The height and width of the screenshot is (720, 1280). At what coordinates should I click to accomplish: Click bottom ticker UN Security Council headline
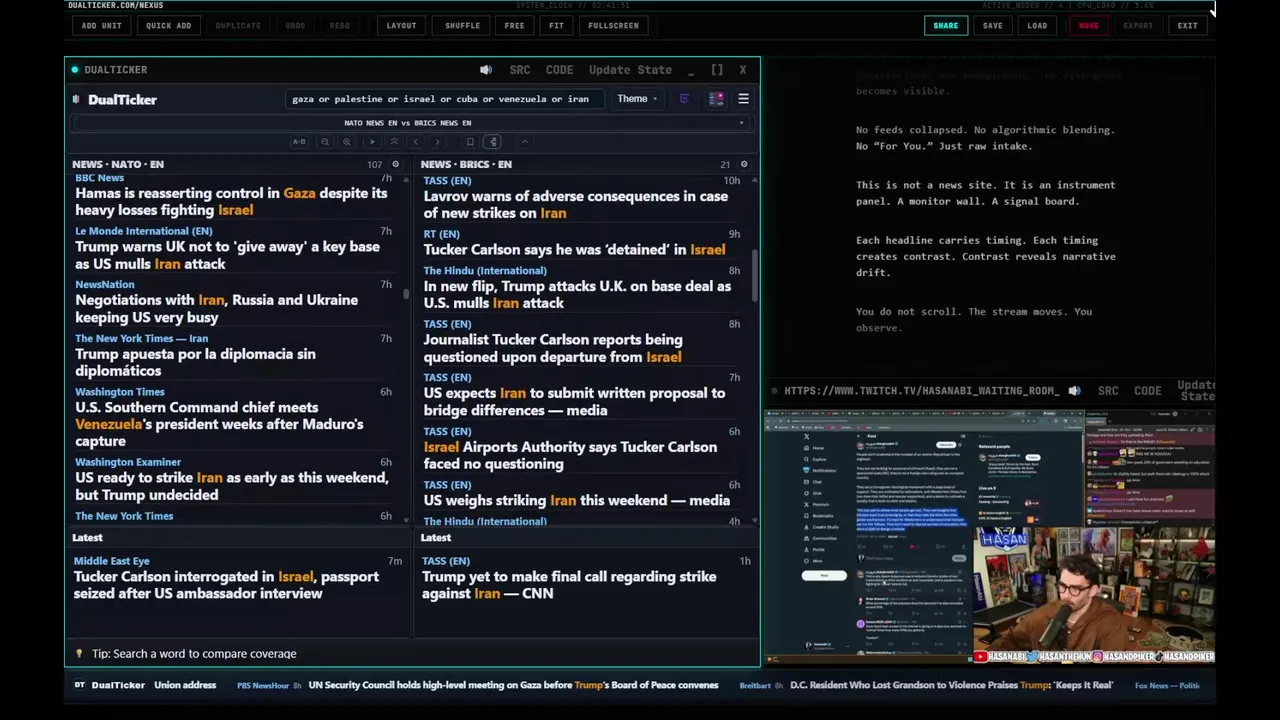pyautogui.click(x=513, y=685)
